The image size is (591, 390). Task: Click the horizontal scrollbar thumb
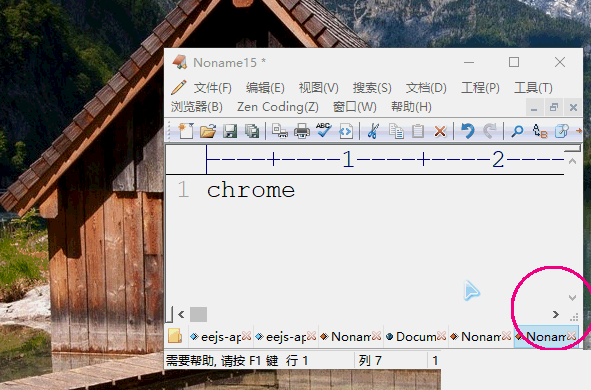pyautogui.click(x=198, y=314)
